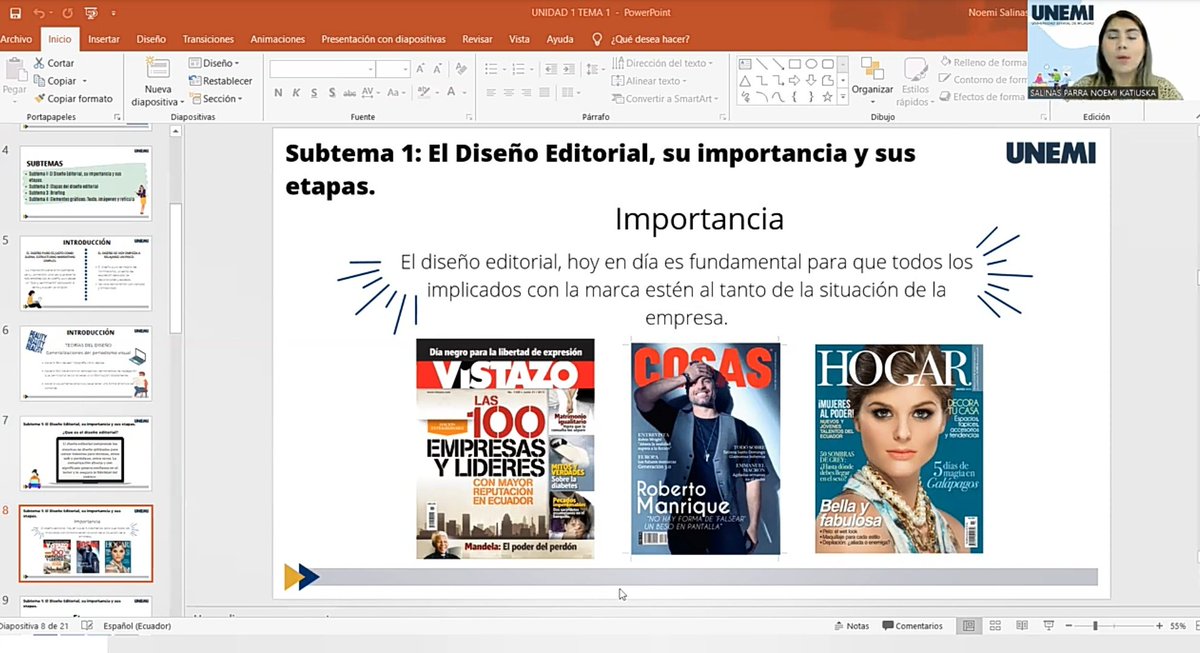Open slide Diseño layout dropdown in Diapositivas group
This screenshot has height=653, width=1200.
214,63
